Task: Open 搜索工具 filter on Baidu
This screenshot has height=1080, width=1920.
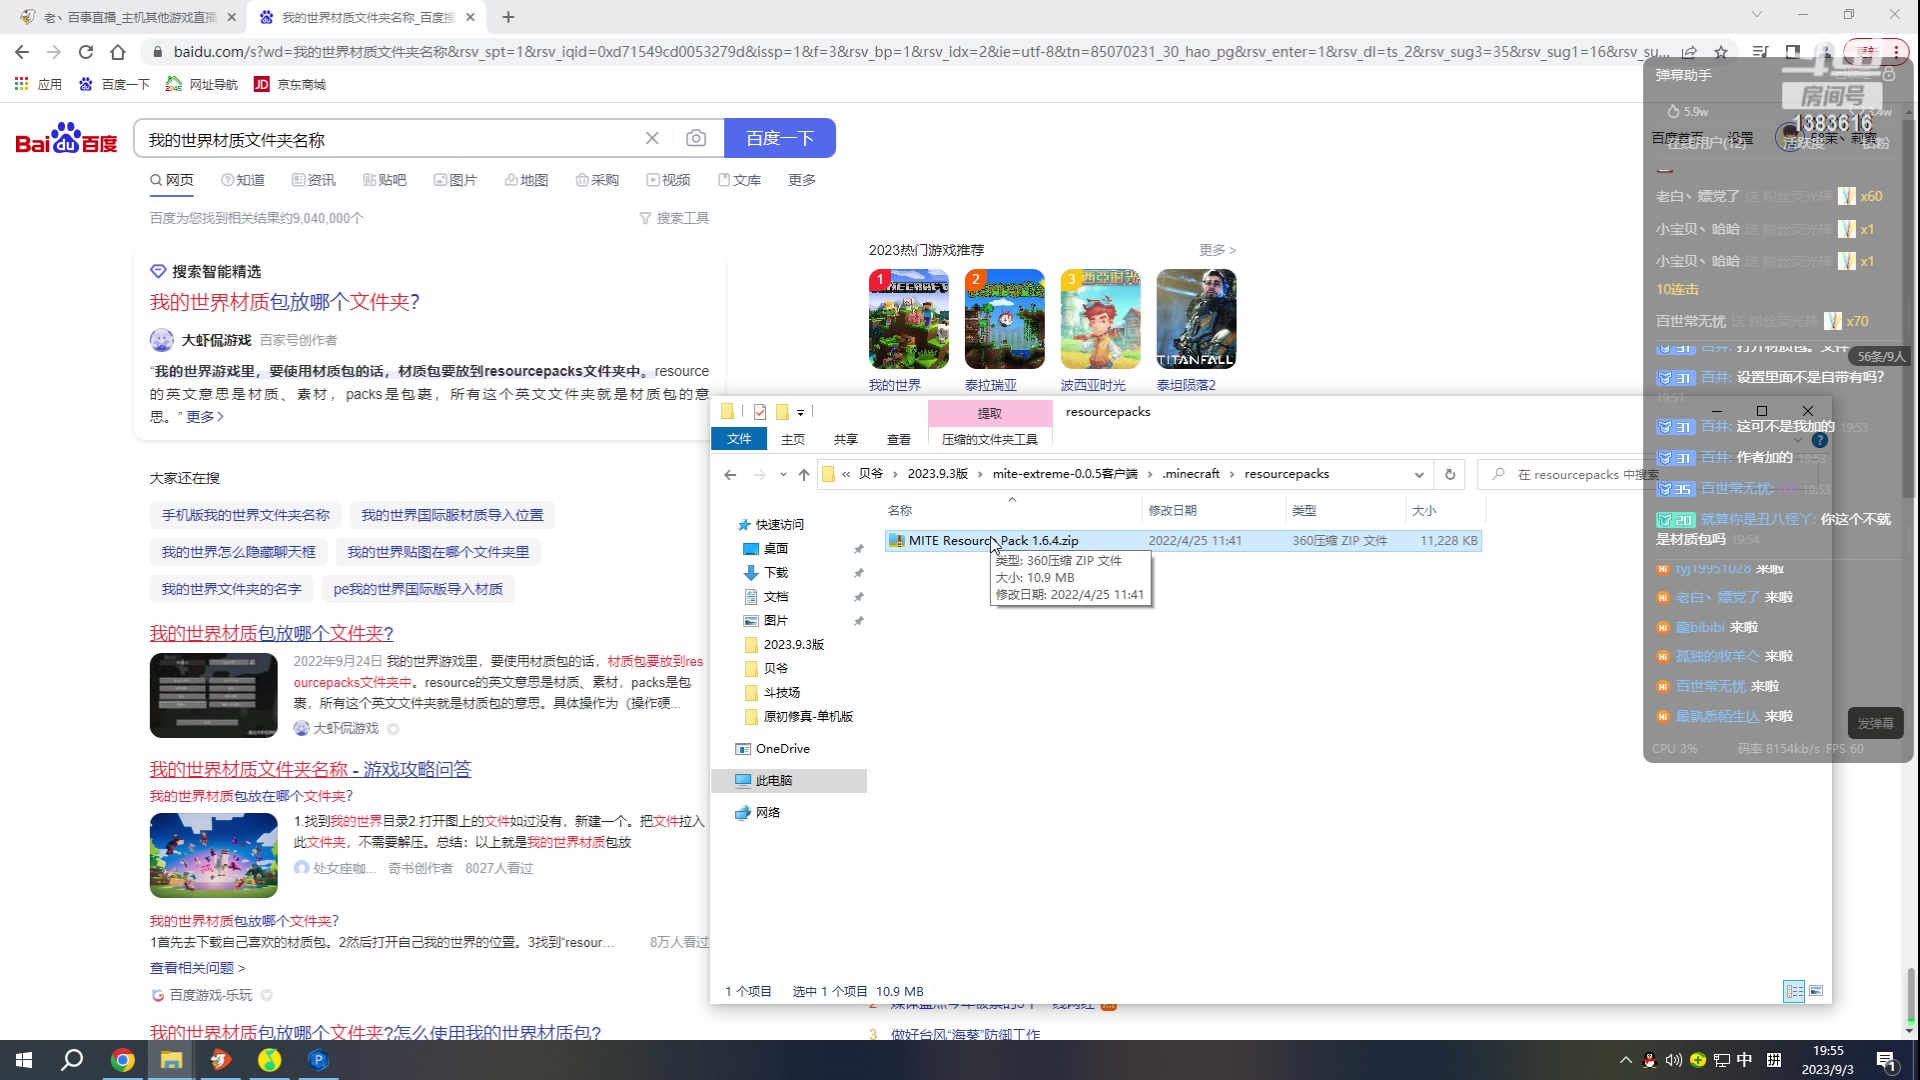Action: coord(674,218)
